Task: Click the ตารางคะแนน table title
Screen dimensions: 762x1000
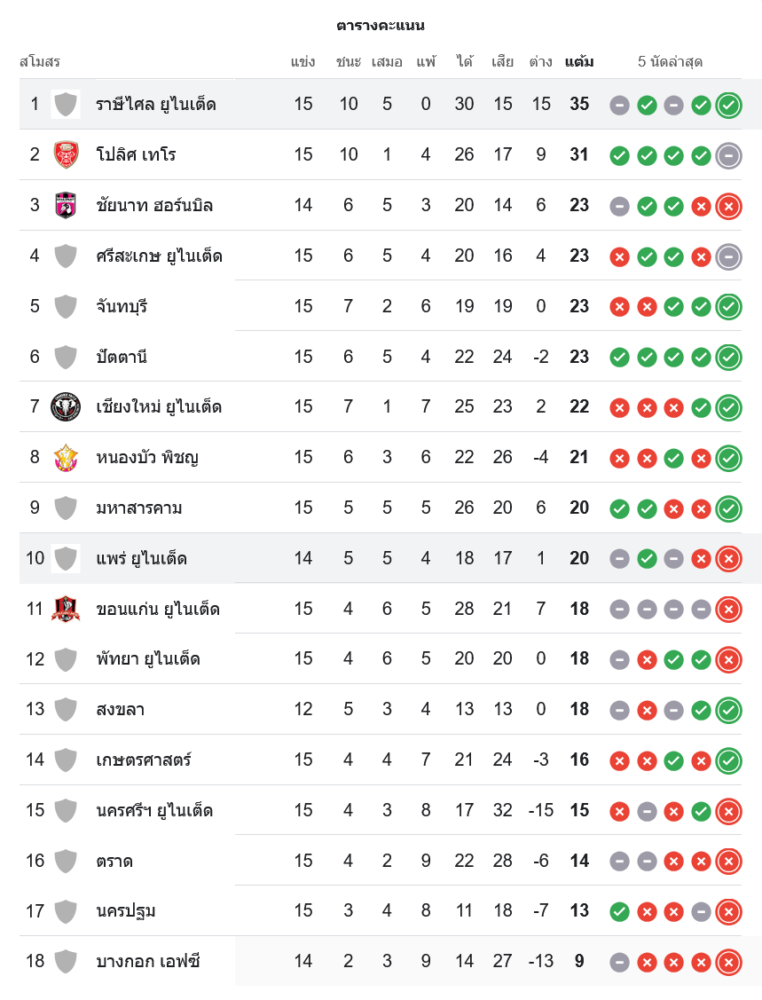Action: pos(380,25)
